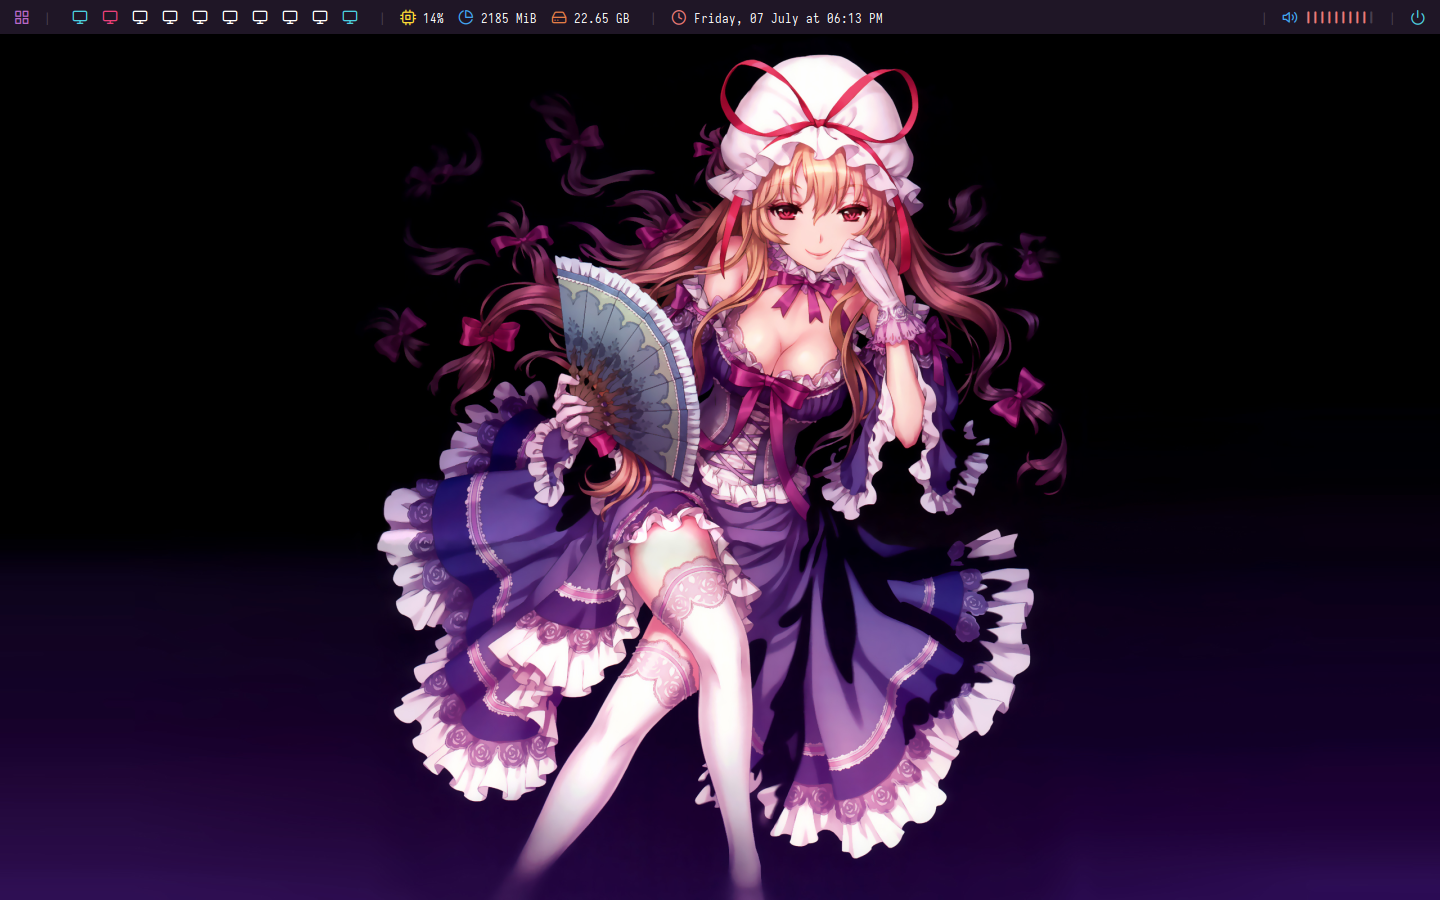This screenshot has width=1440, height=900.
Task: Switch to the first cyan workspace icon
Action: pos(80,18)
